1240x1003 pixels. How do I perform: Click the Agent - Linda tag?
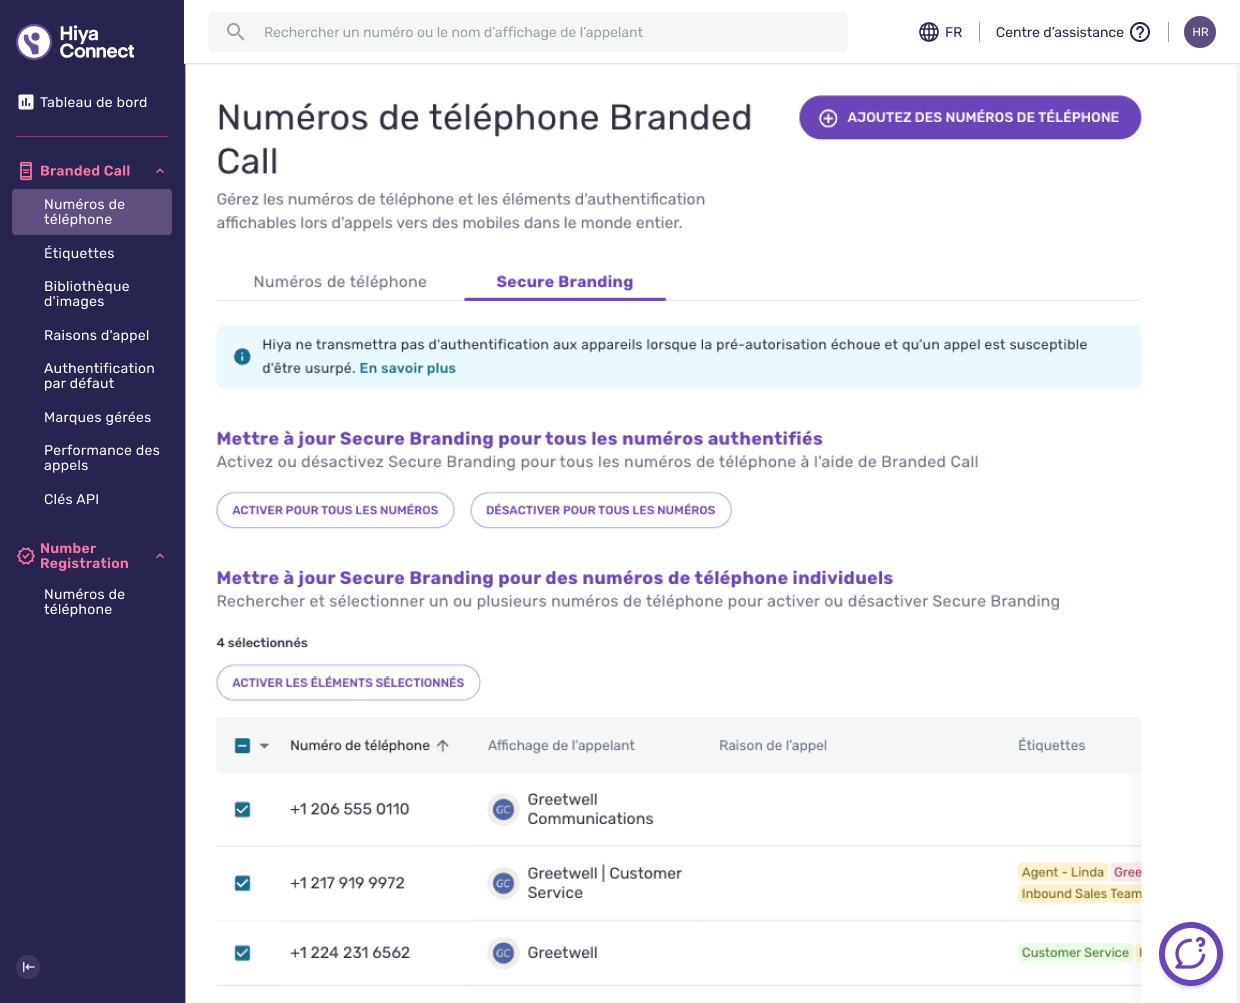(x=1062, y=872)
